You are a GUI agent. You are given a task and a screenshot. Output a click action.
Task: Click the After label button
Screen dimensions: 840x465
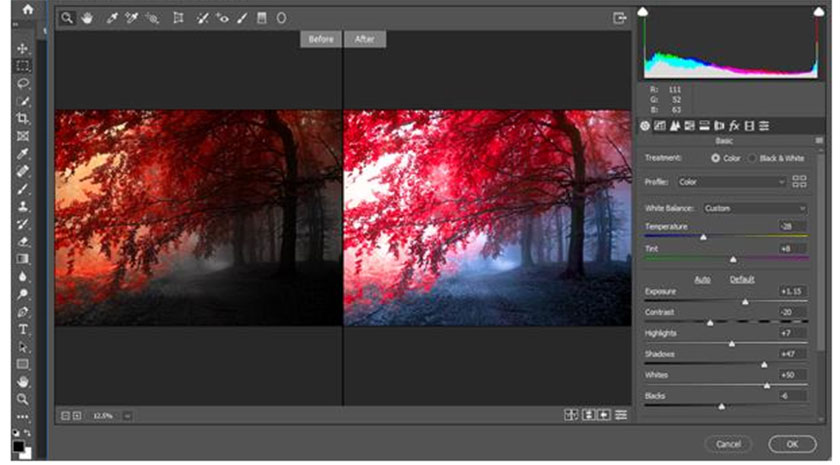pos(365,39)
